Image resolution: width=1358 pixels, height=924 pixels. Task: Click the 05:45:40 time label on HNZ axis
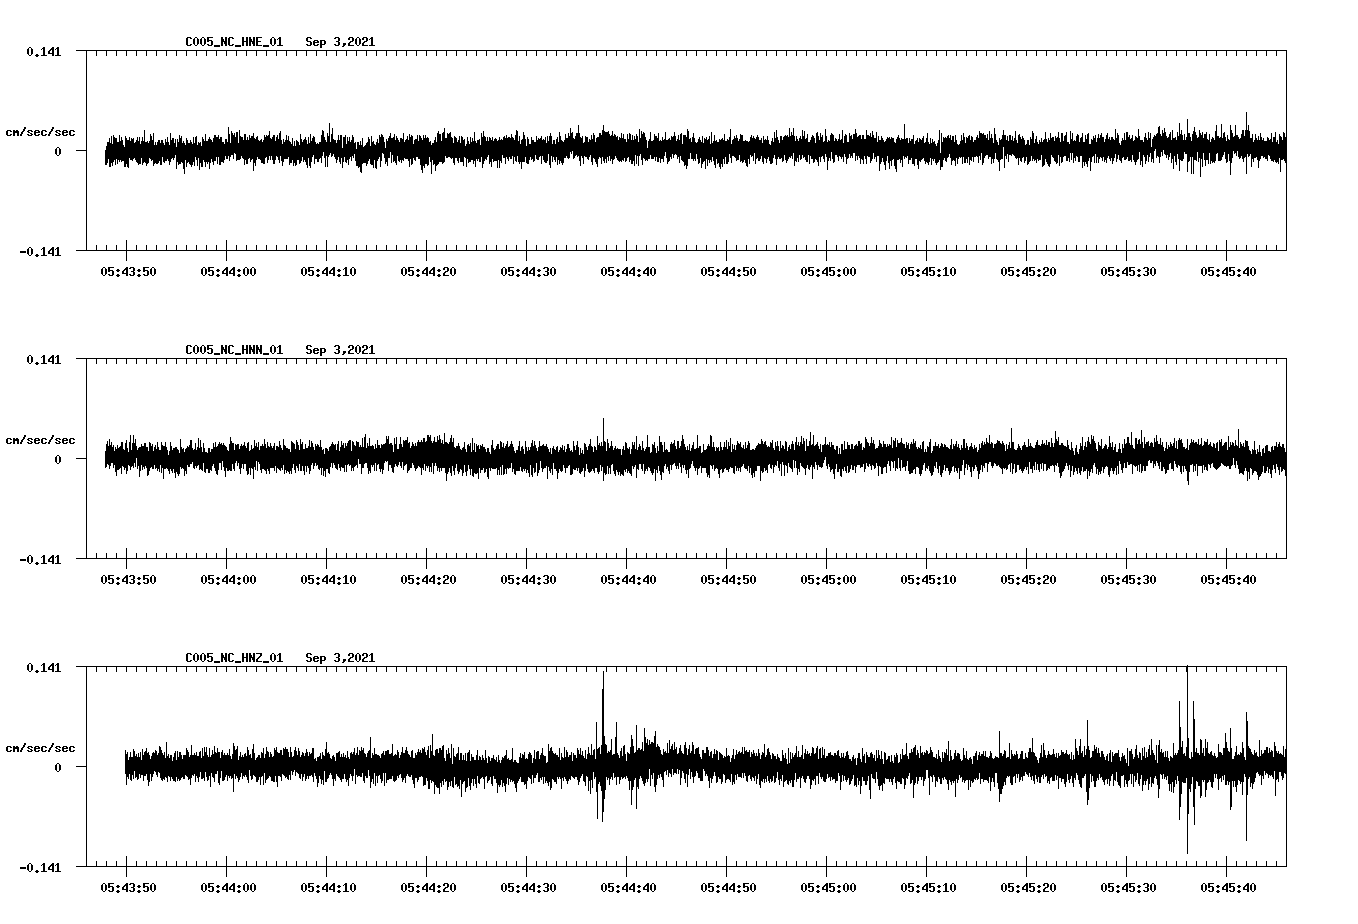tap(1228, 888)
